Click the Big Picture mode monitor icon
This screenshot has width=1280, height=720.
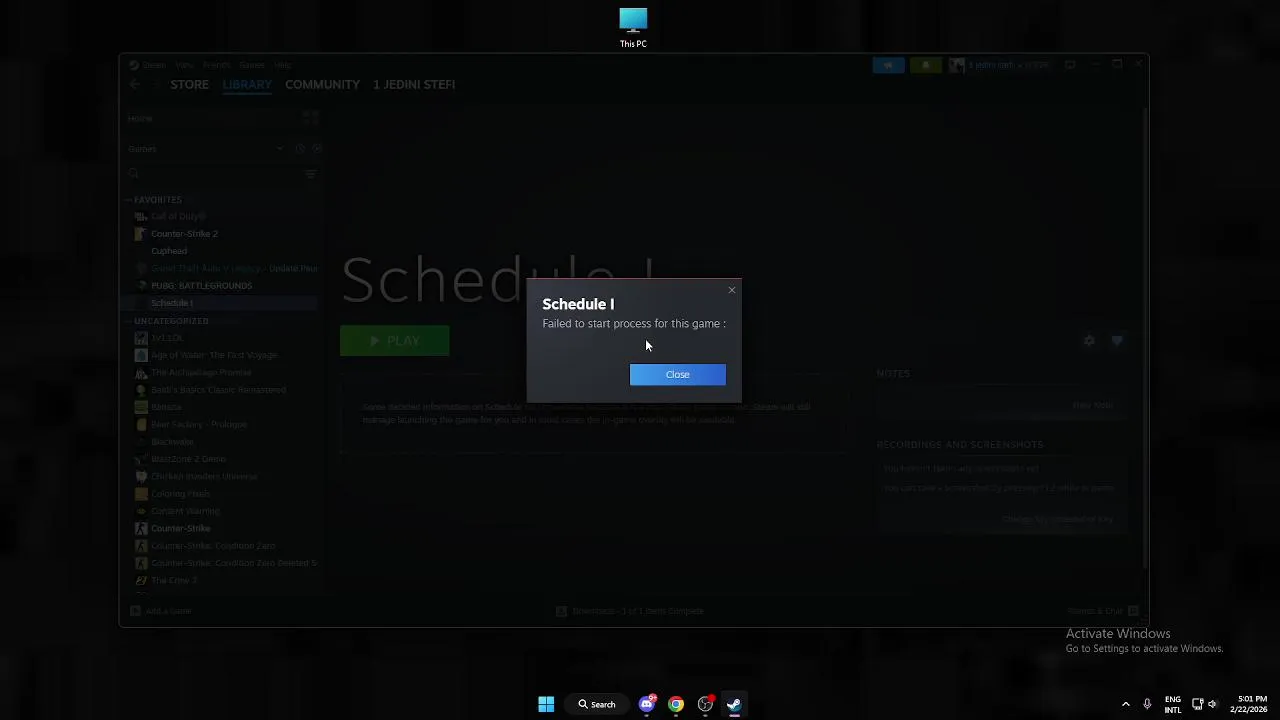(x=1070, y=65)
